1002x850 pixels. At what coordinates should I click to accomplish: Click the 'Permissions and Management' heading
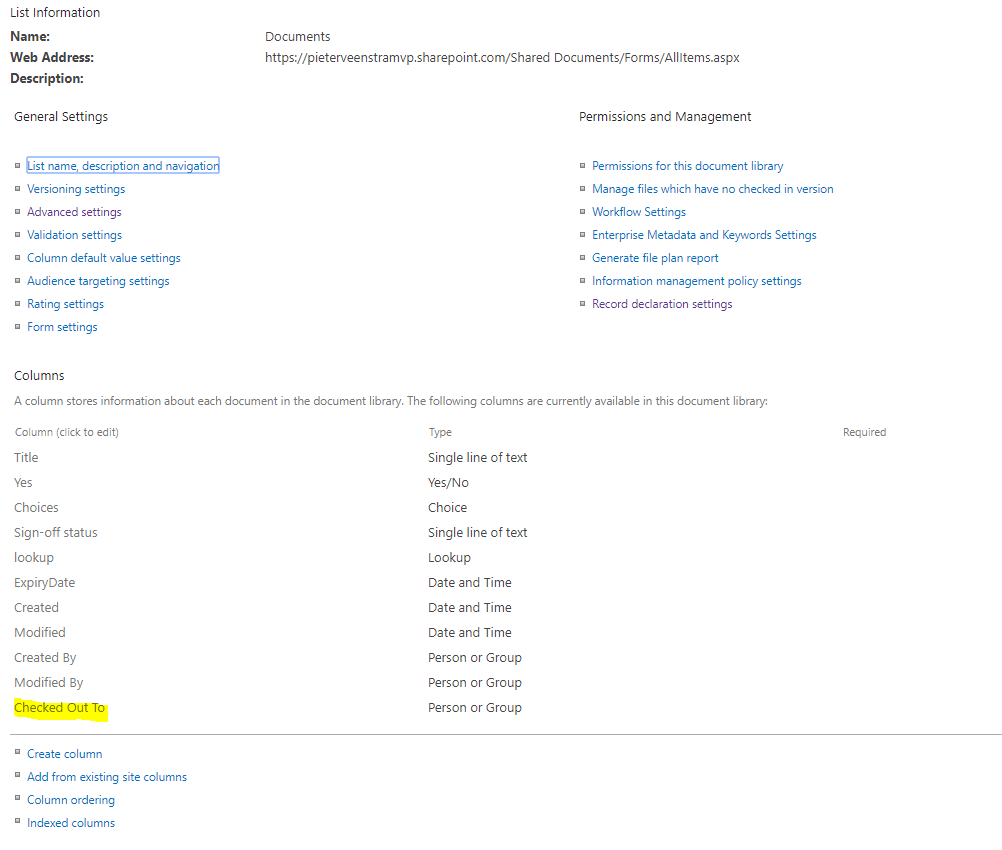pos(665,116)
